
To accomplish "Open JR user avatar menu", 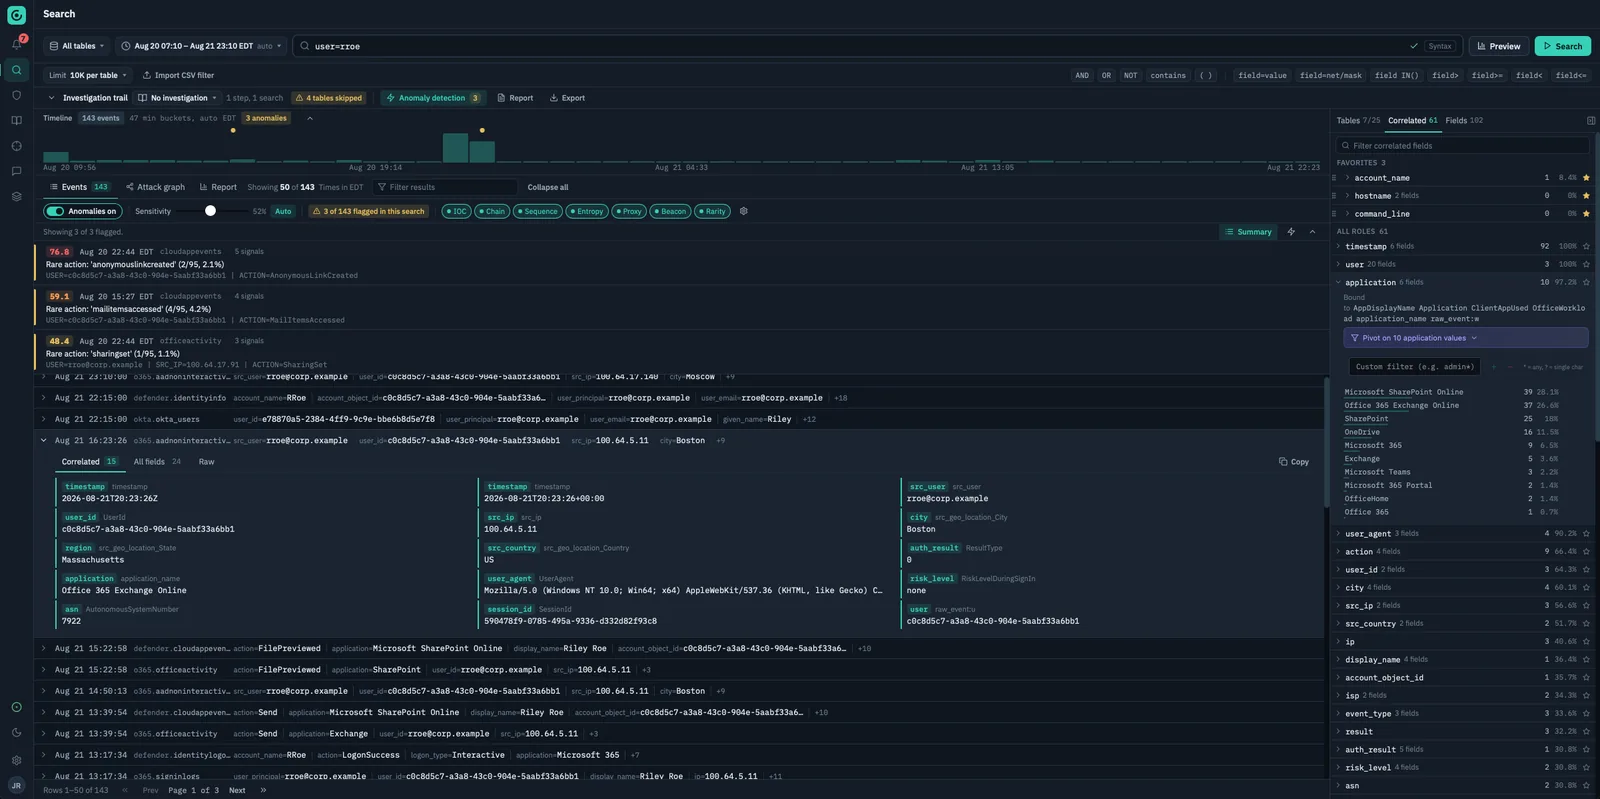I will tap(16, 786).
